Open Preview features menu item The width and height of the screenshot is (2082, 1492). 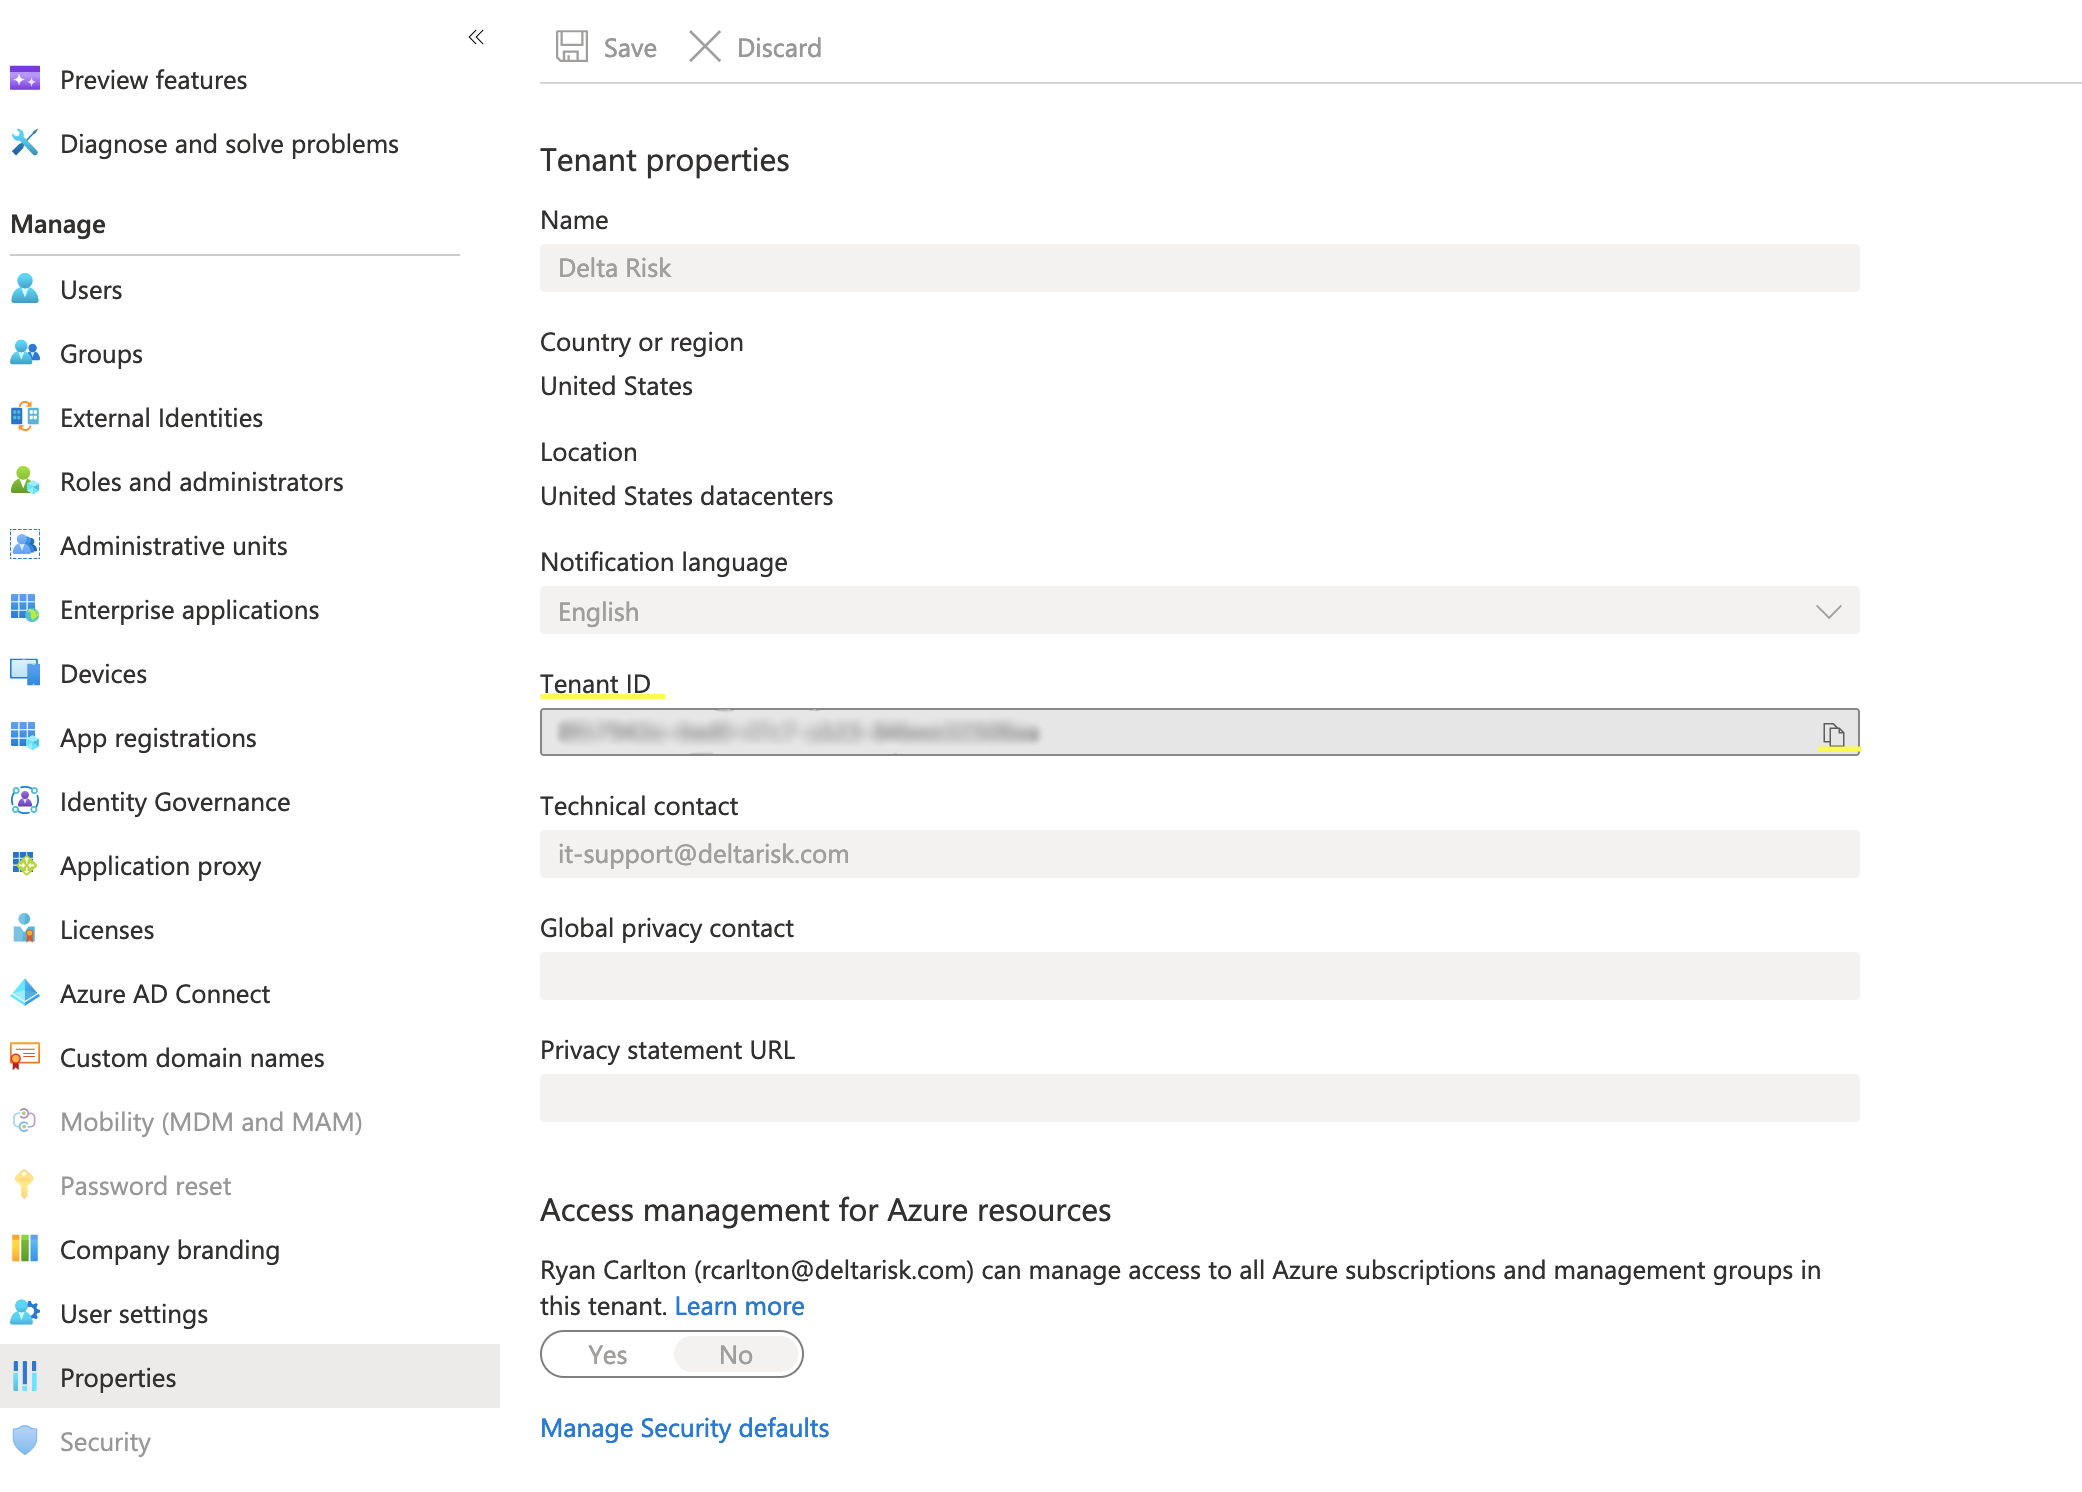pyautogui.click(x=153, y=80)
